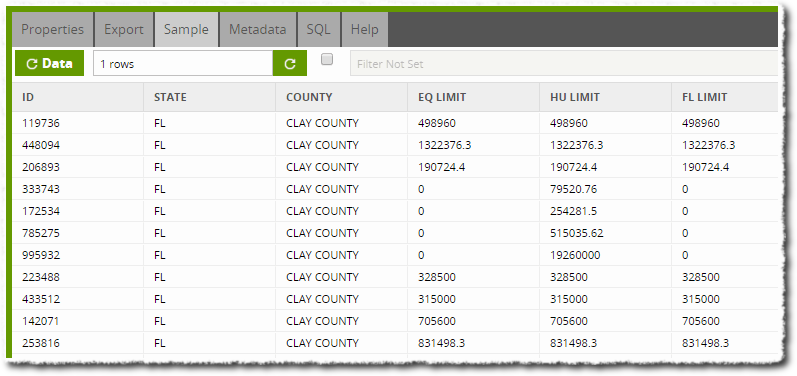This screenshot has height=376, width=797.
Task: Click FL LIMIT value 831498.3
Action: [x=706, y=343]
